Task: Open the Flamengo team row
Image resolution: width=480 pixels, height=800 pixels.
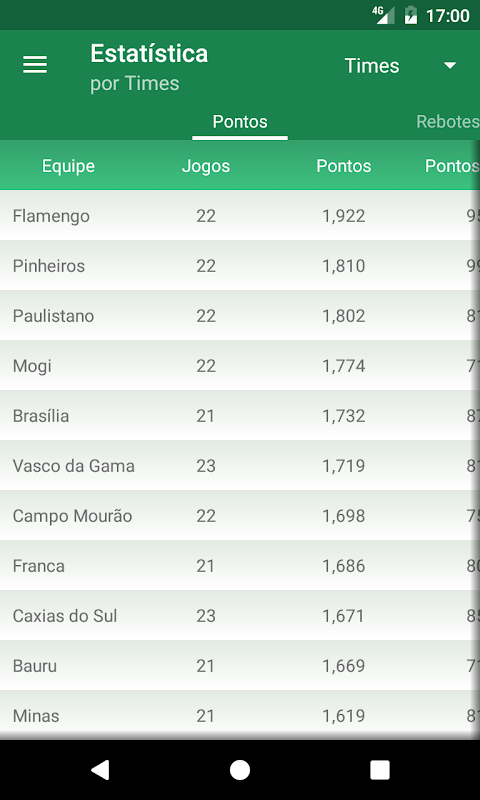Action: pyautogui.click(x=240, y=216)
